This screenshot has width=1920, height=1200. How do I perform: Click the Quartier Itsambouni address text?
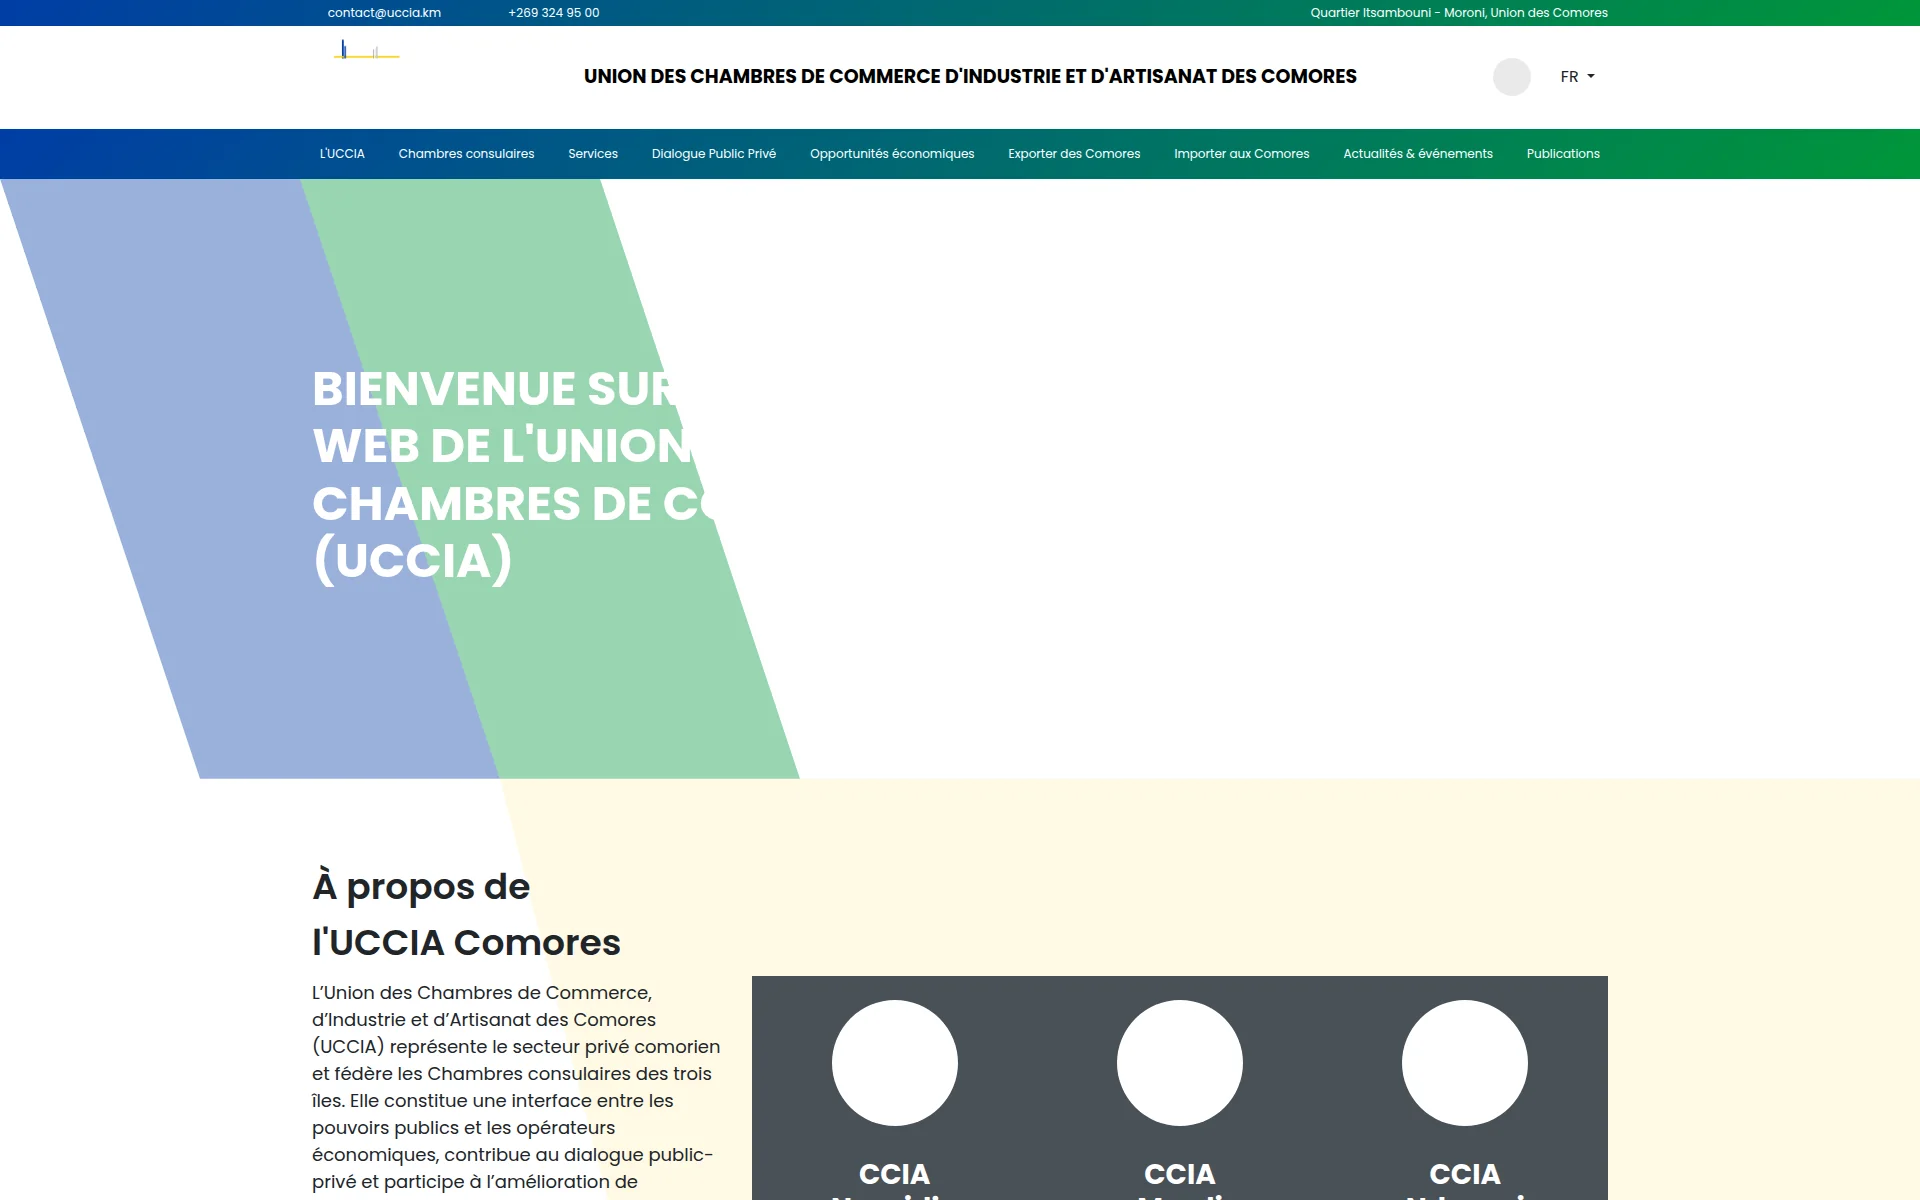(1459, 13)
